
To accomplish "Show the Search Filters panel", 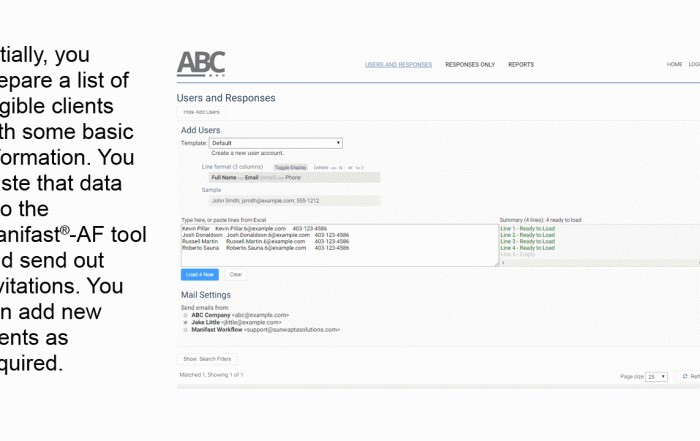I will [x=206, y=358].
